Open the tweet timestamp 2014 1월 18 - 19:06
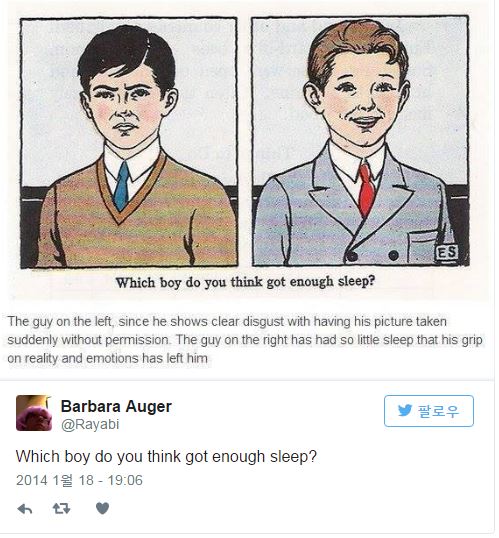 pos(79,480)
